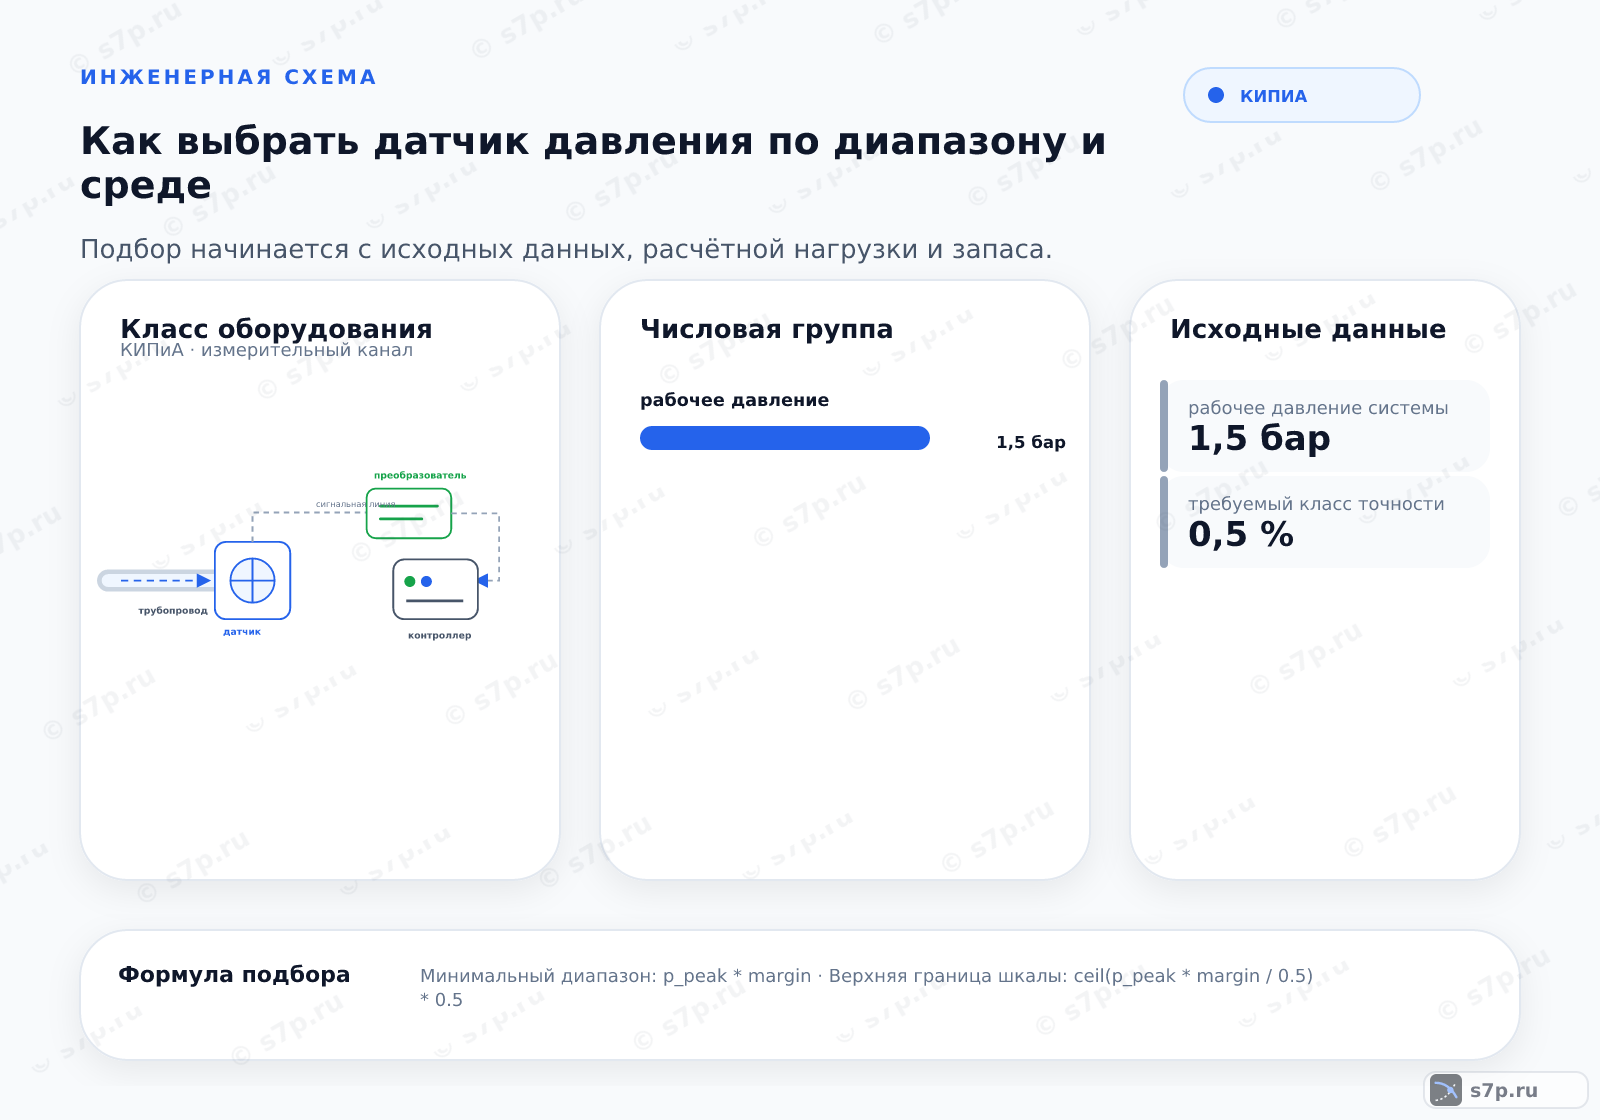Click the main title 'Как выбрать датчик давления'

[x=593, y=163]
